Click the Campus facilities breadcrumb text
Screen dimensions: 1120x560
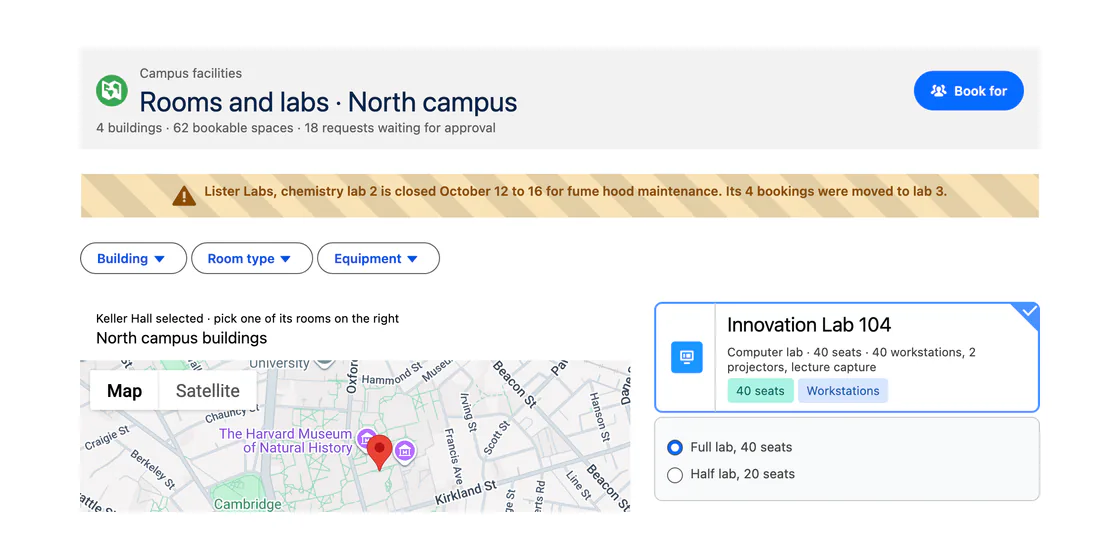point(191,73)
